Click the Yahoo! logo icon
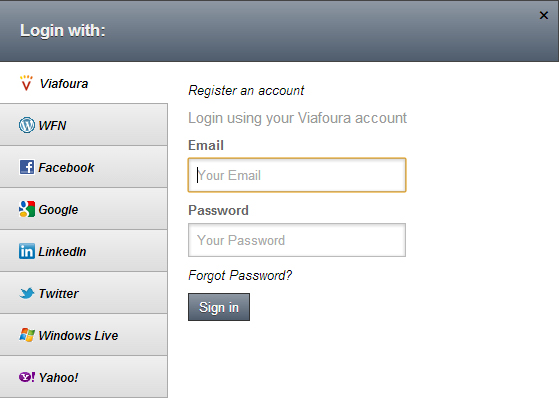The image size is (559, 398). pos(27,377)
